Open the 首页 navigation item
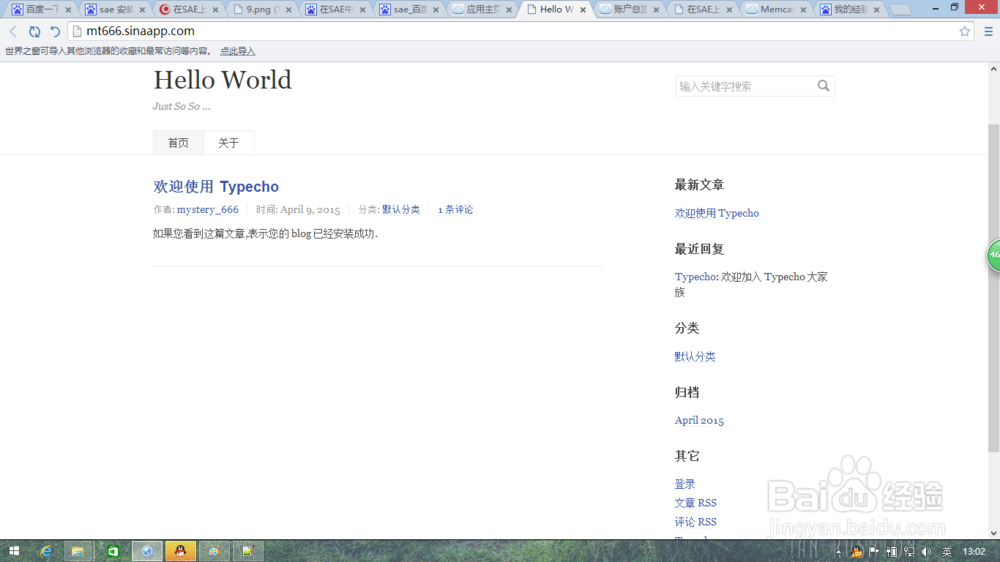The image size is (1000, 562). coord(178,143)
